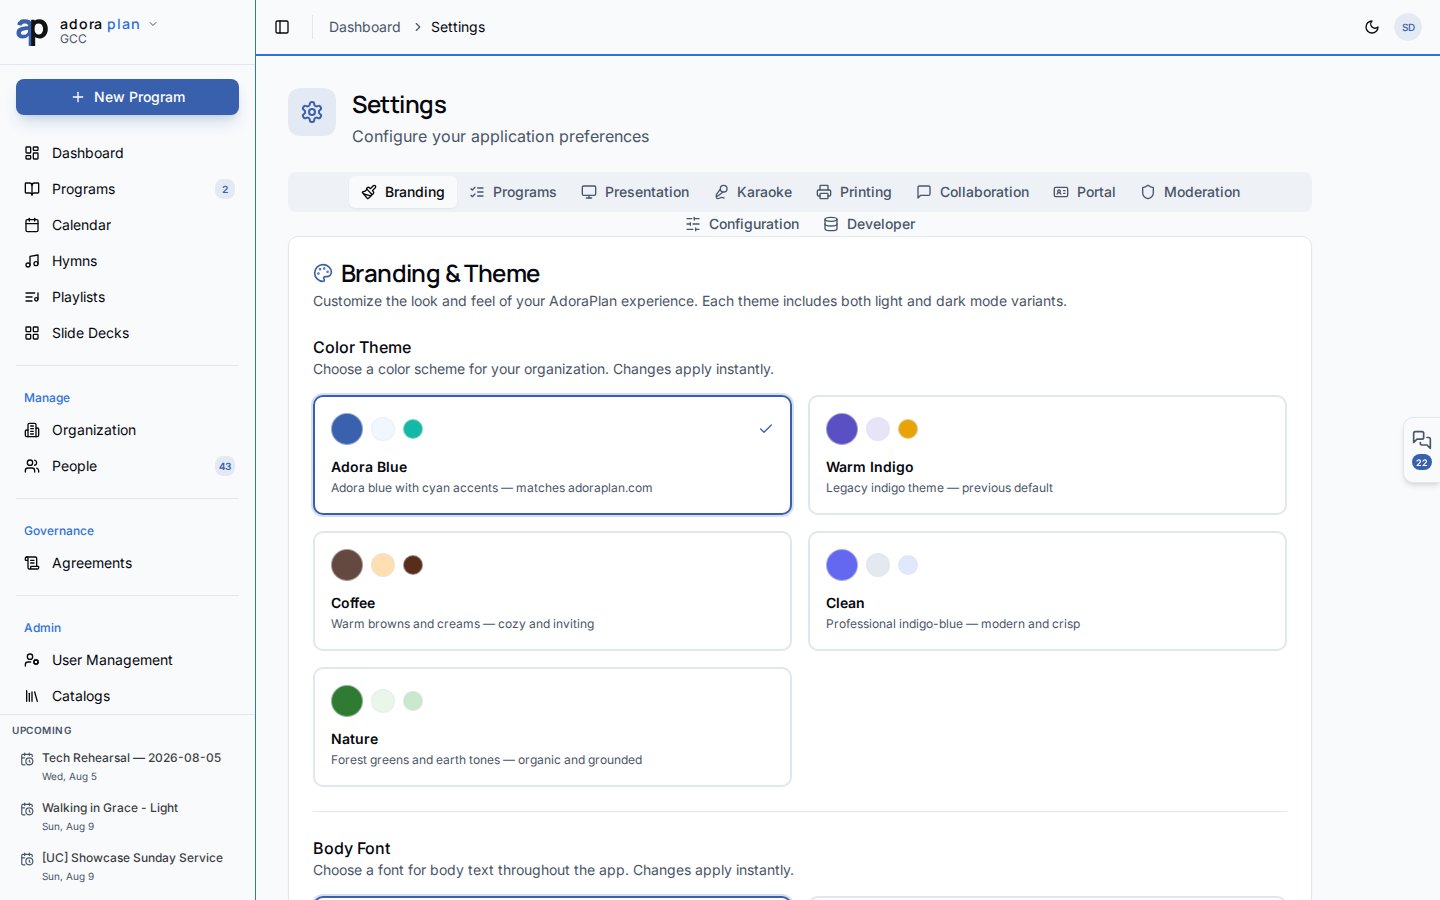Open the Showcase Sunday Service event
1440x900 pixels.
pos(127,866)
